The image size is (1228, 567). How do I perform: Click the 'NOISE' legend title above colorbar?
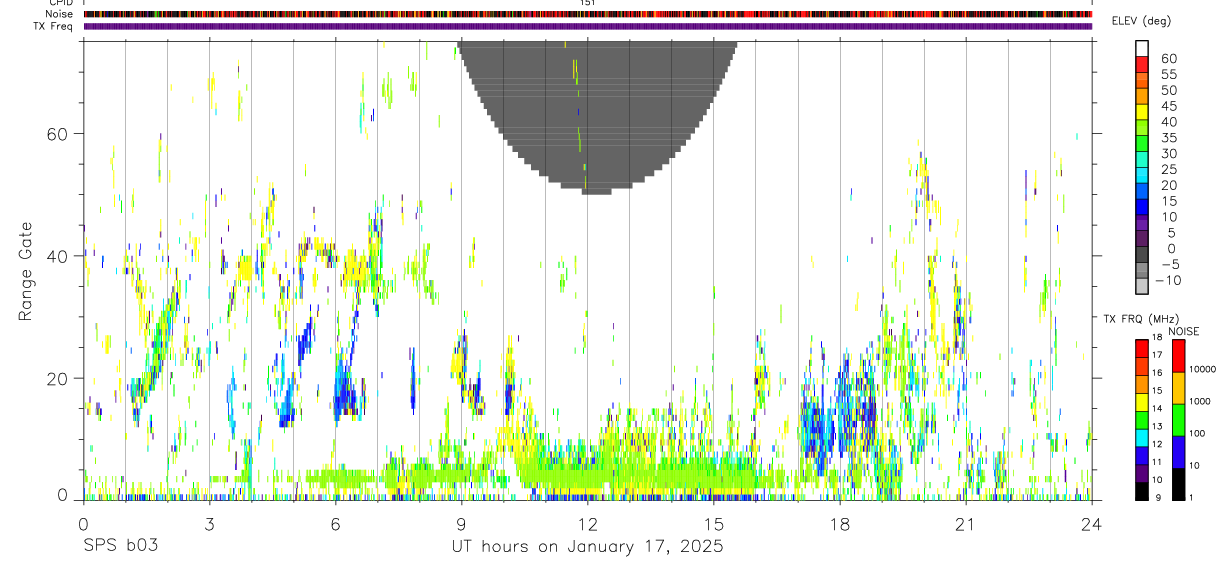(1184, 331)
